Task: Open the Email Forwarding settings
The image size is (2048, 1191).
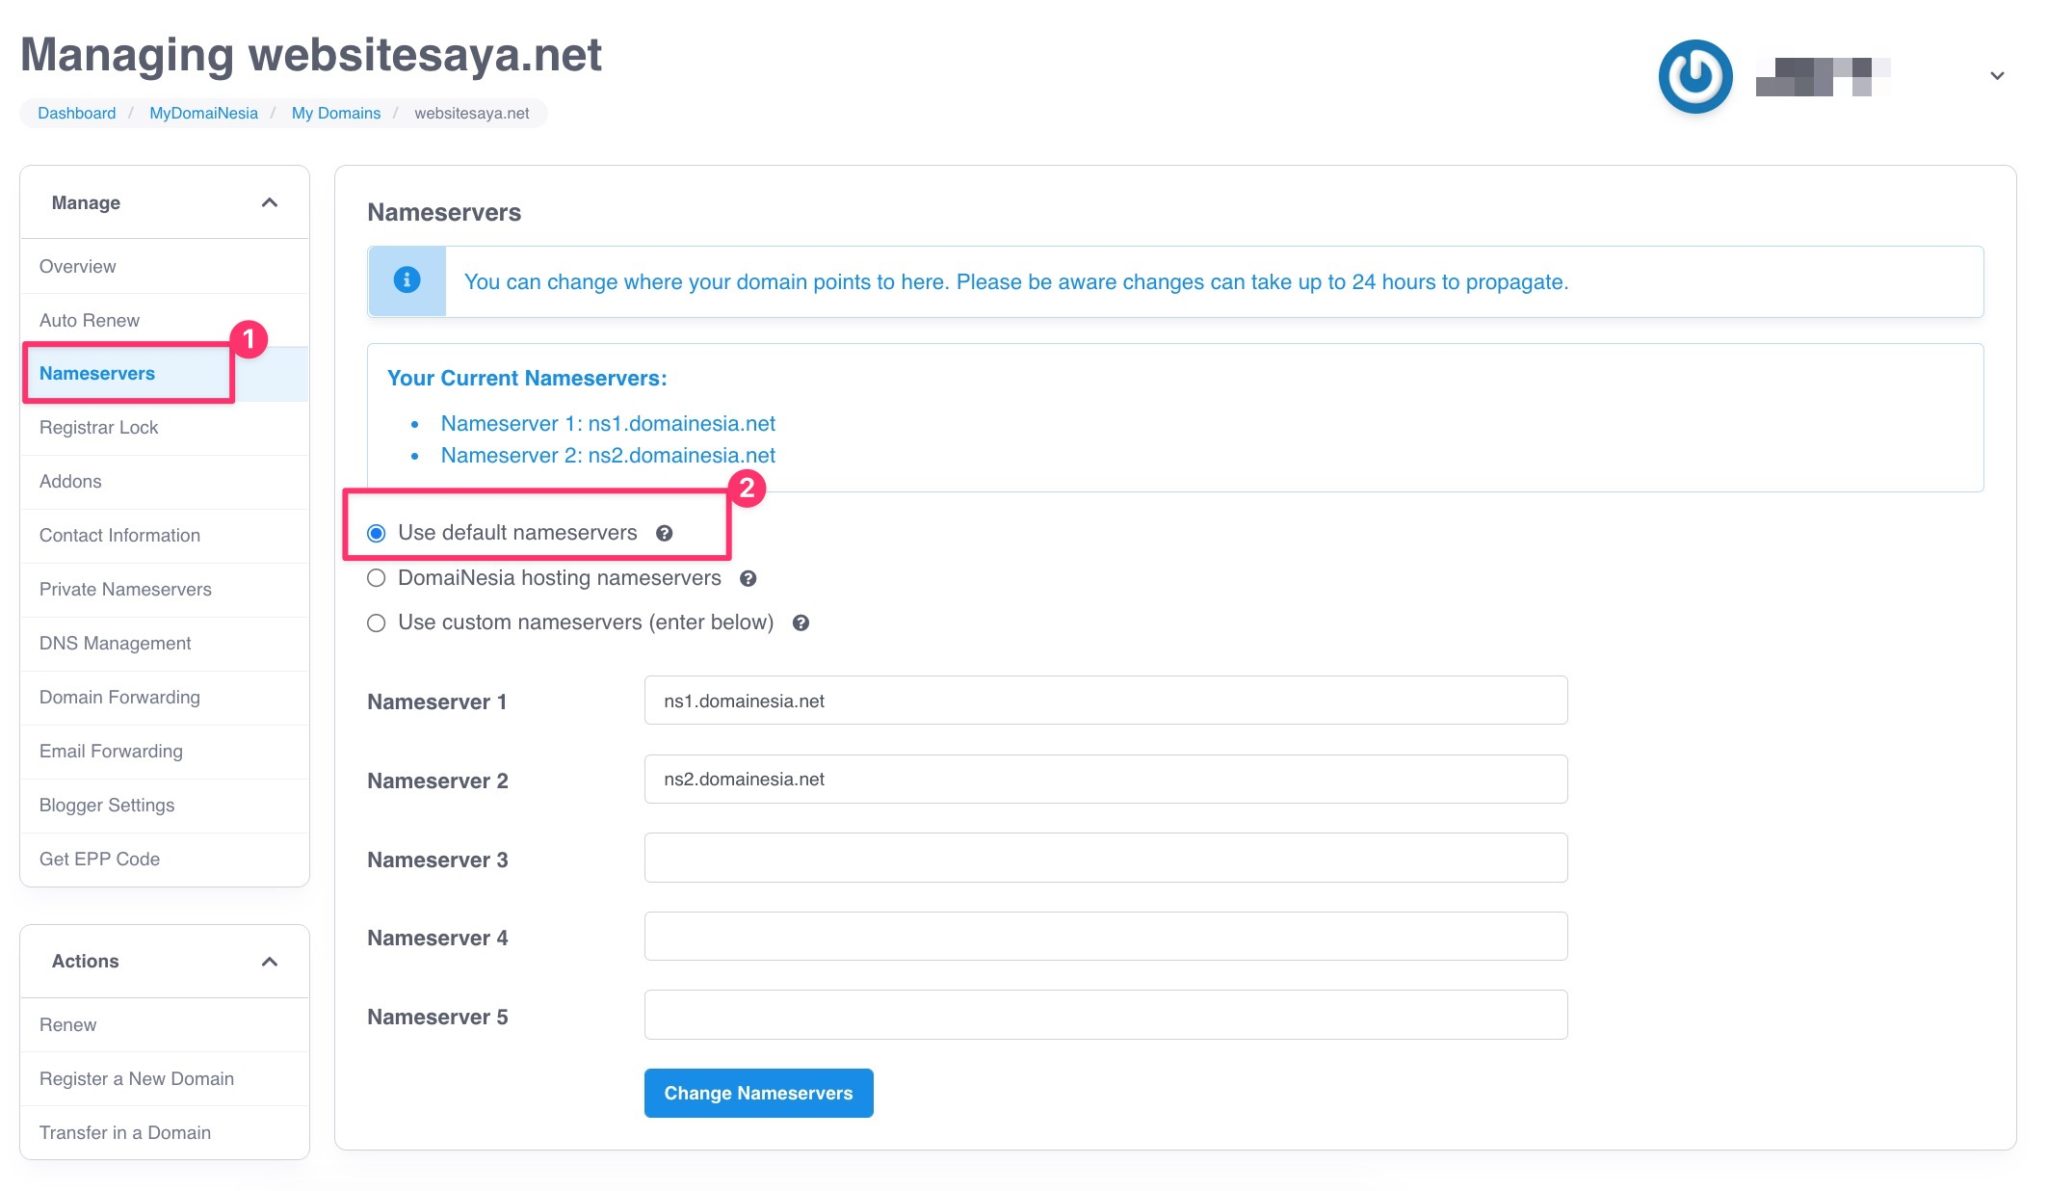Action: 110,751
